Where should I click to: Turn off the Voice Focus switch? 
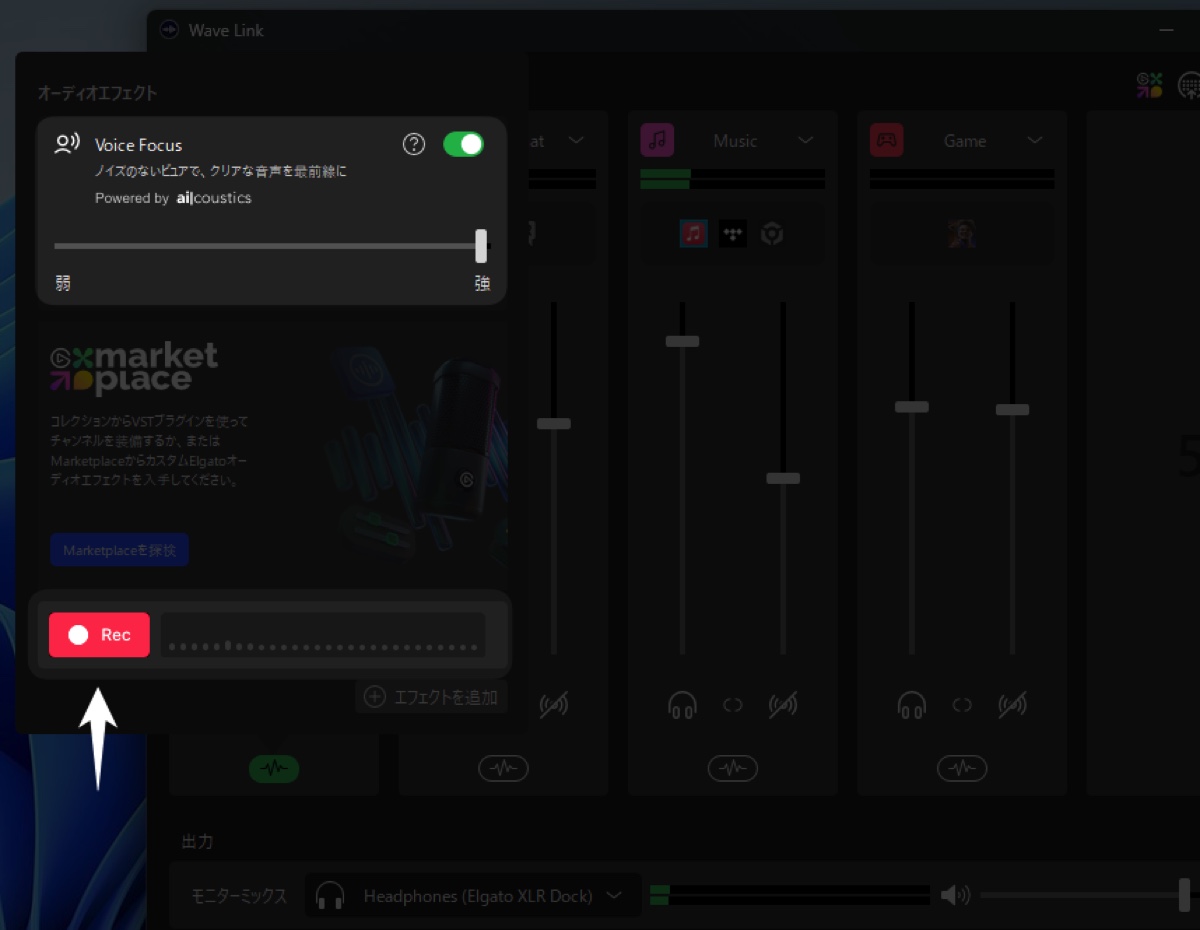tap(463, 144)
